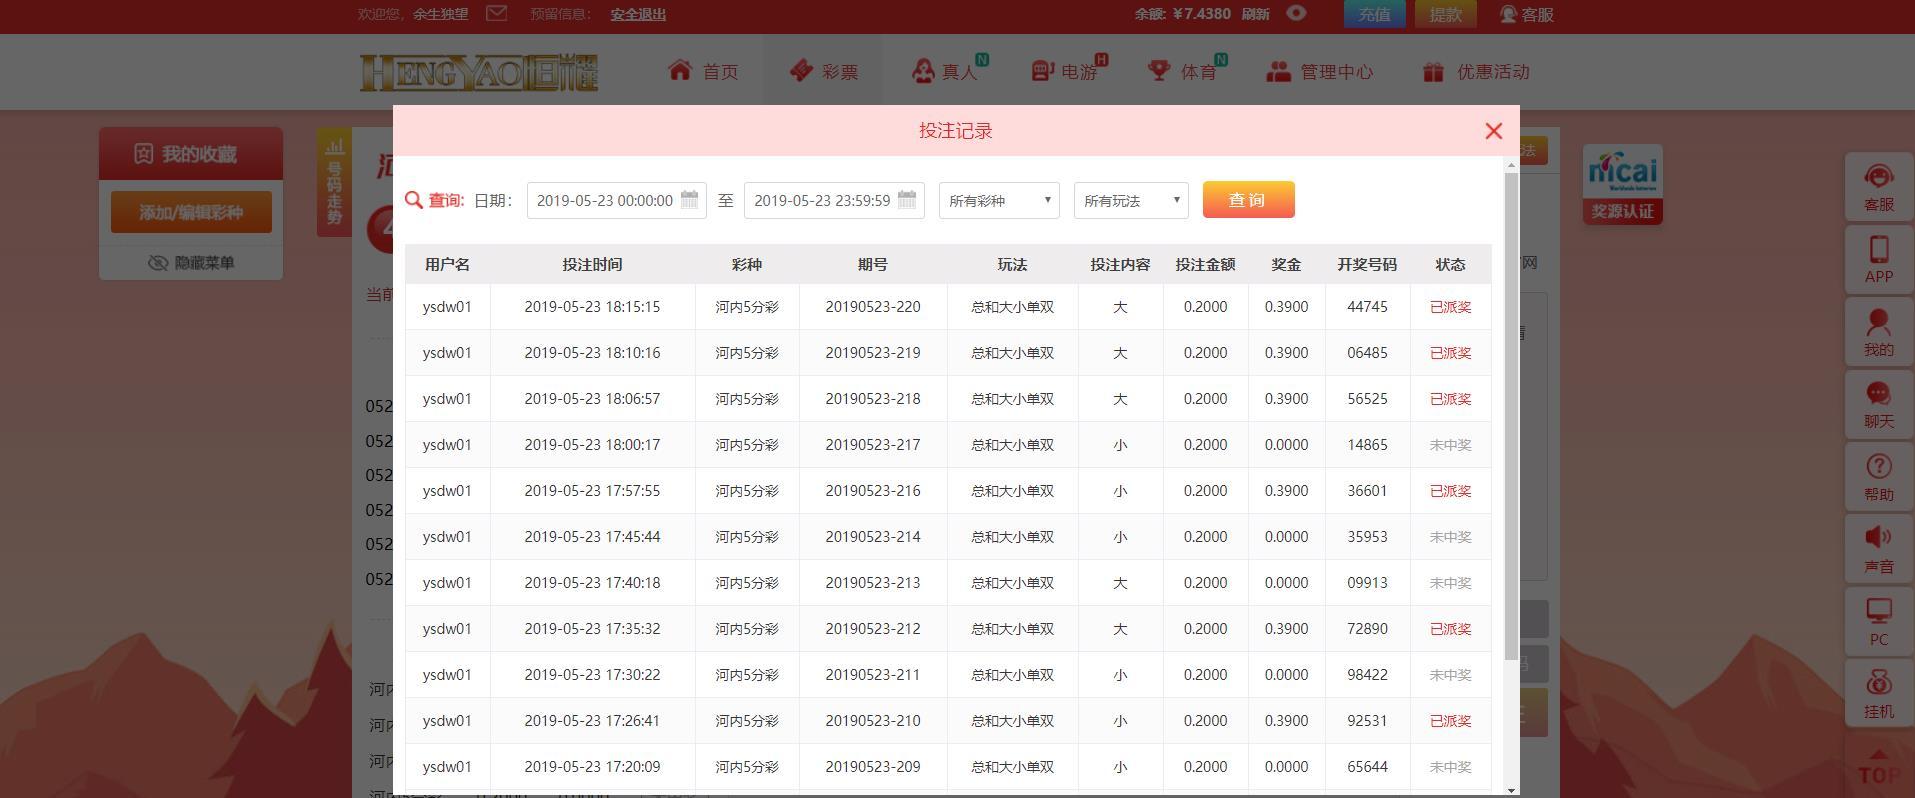Toggle balance visibility eye icon
The width and height of the screenshot is (1915, 798).
[x=1296, y=13]
